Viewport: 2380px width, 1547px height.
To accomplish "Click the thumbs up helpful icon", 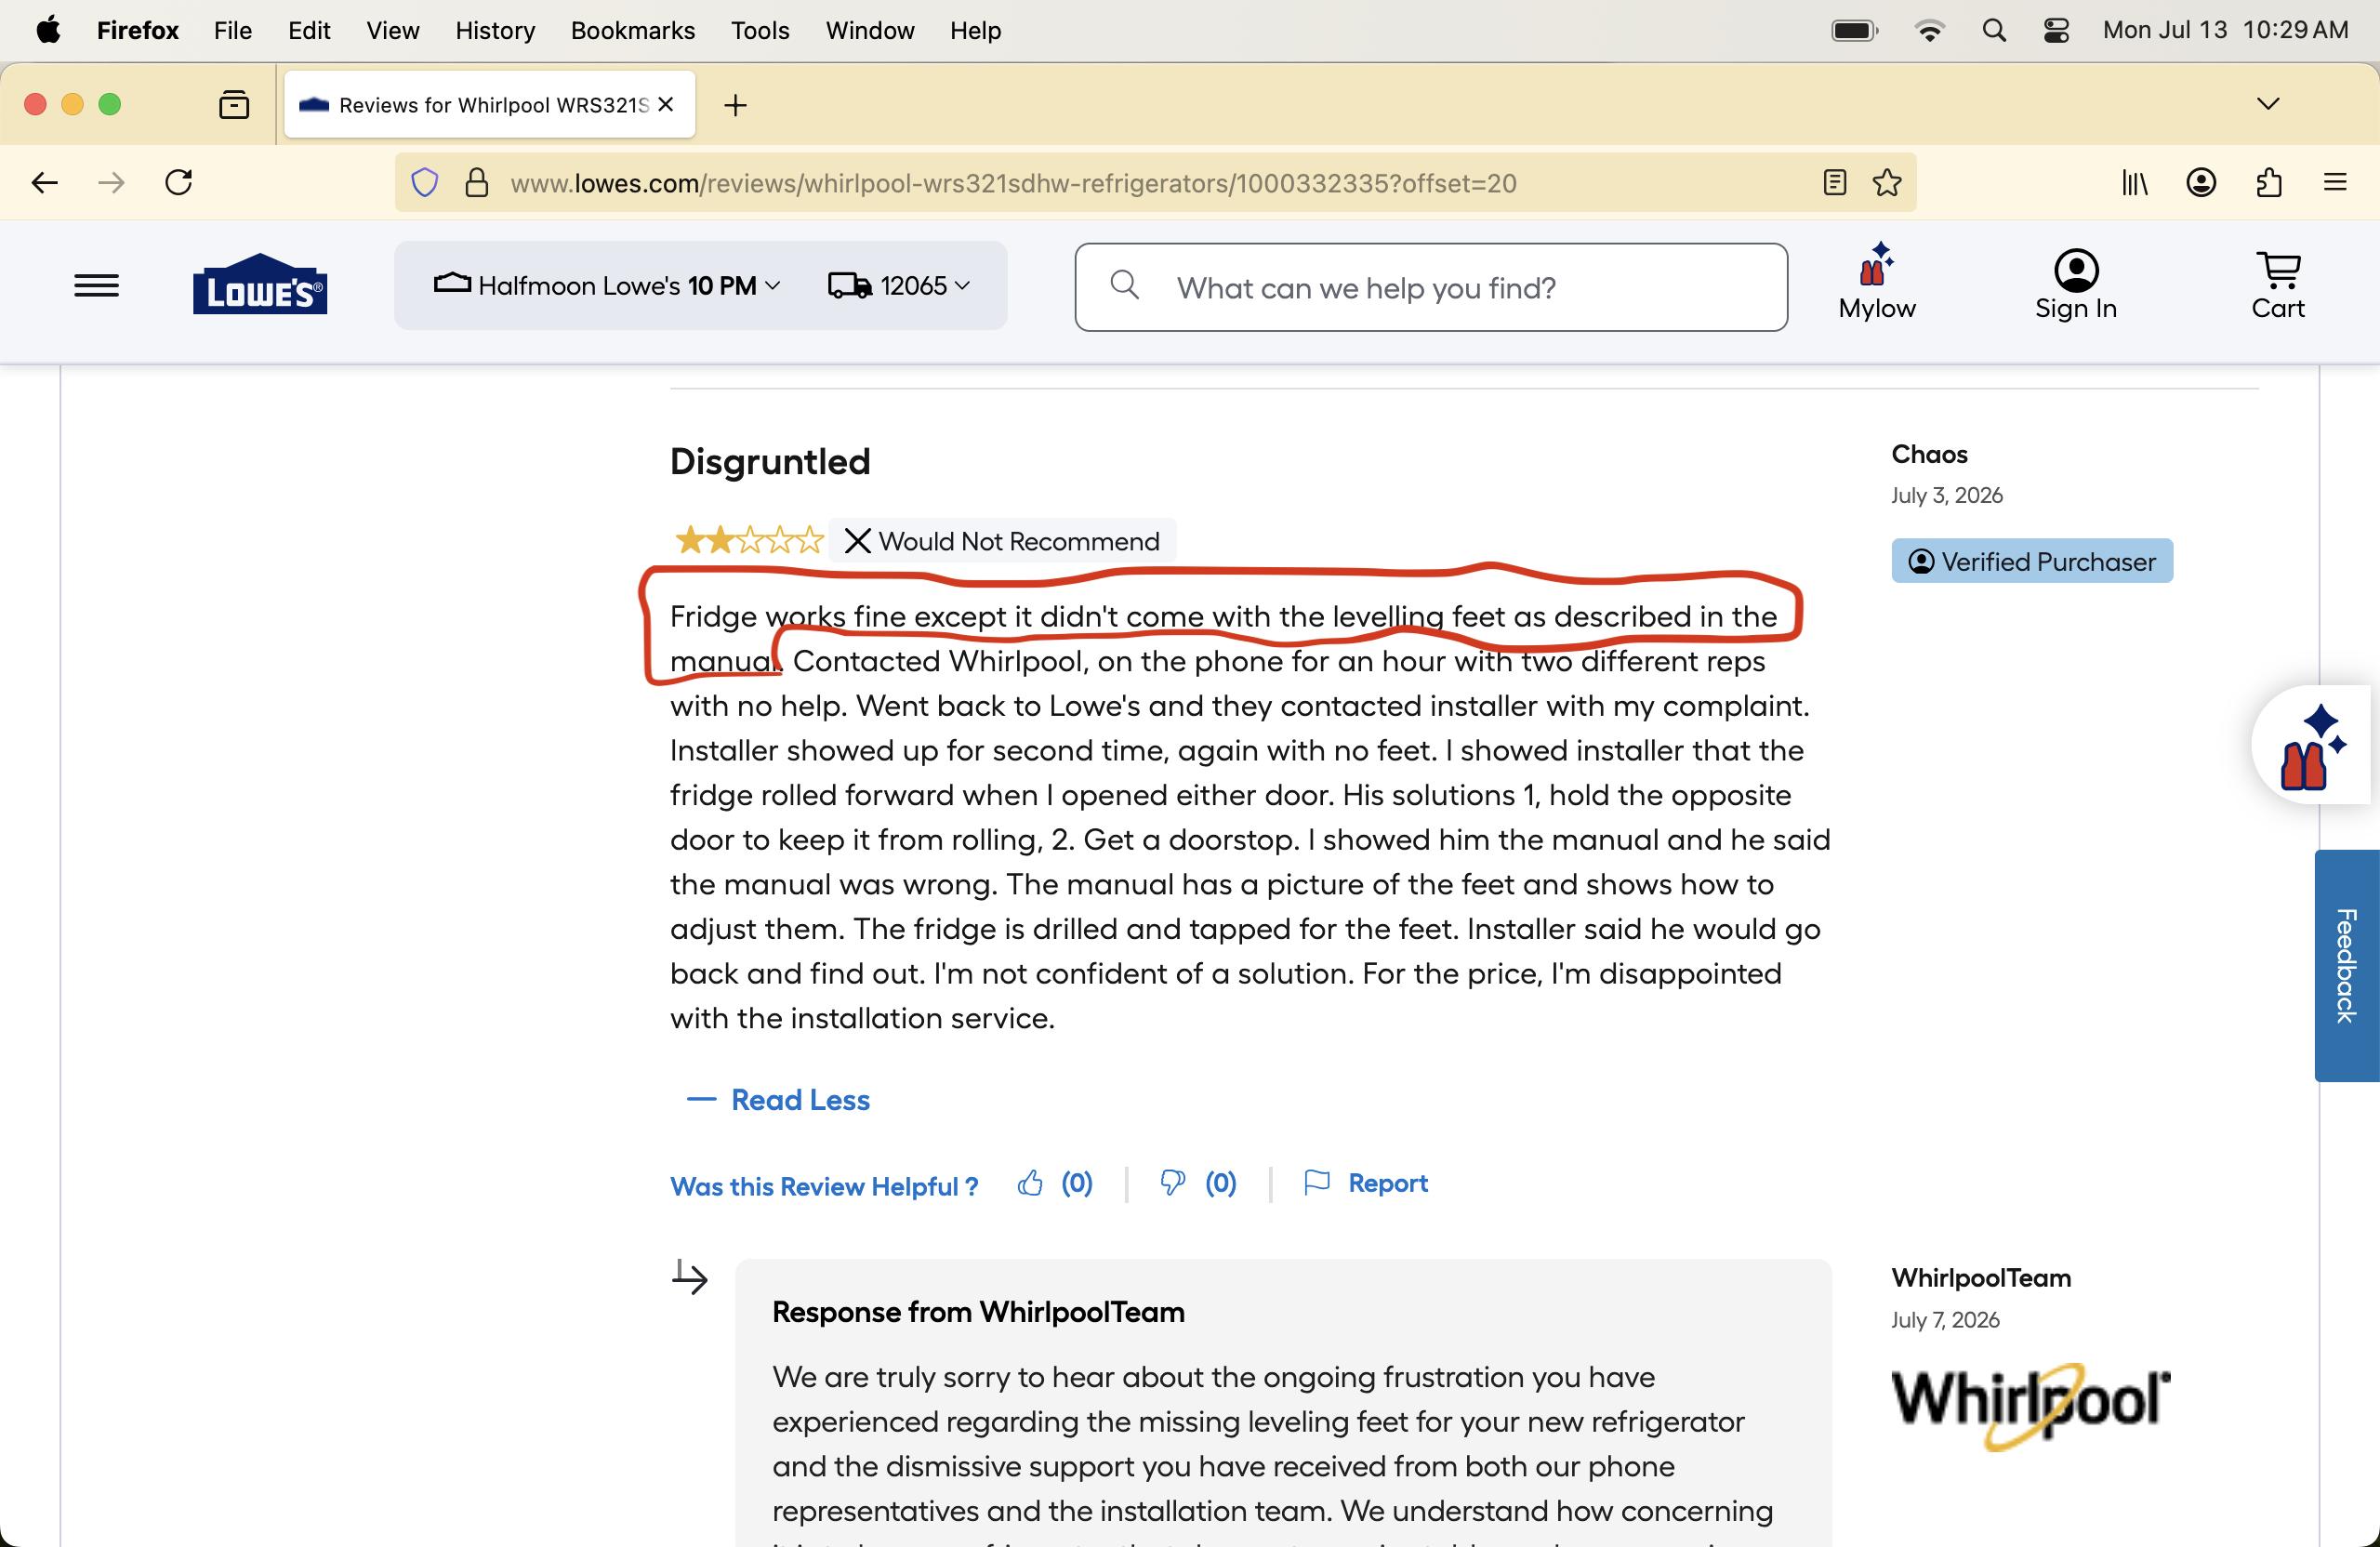I will [1030, 1183].
